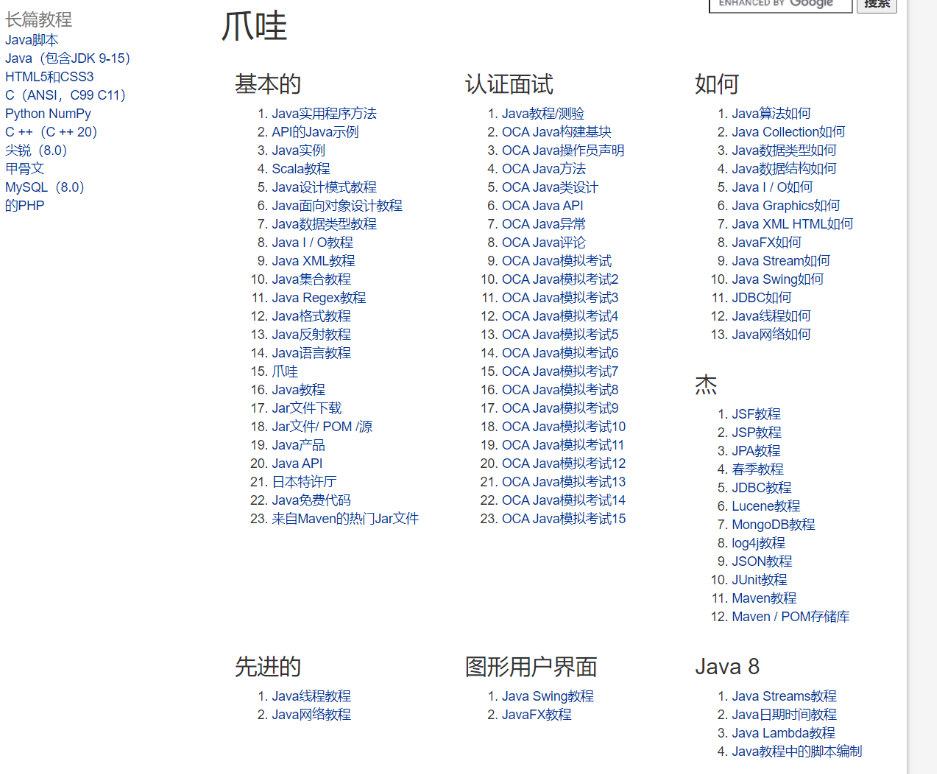Open Jar文件/ POM /源 link
The width and height of the screenshot is (937, 774).
322,427
